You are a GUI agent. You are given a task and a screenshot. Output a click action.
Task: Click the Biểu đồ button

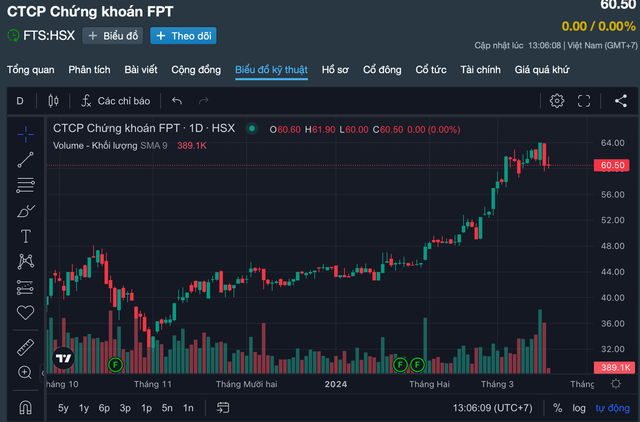click(x=113, y=36)
